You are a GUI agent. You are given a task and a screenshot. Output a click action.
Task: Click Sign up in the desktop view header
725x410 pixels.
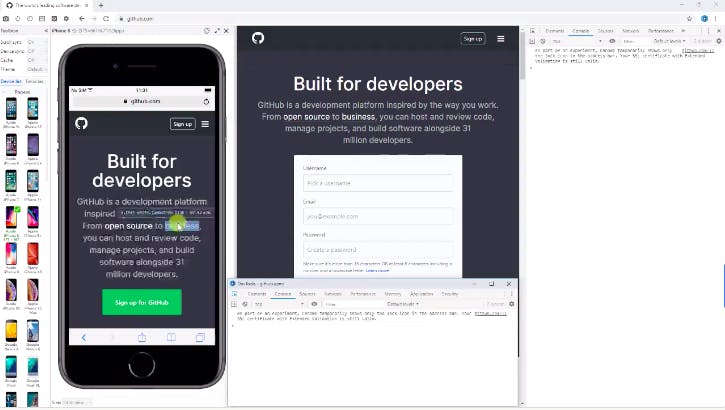(x=473, y=39)
